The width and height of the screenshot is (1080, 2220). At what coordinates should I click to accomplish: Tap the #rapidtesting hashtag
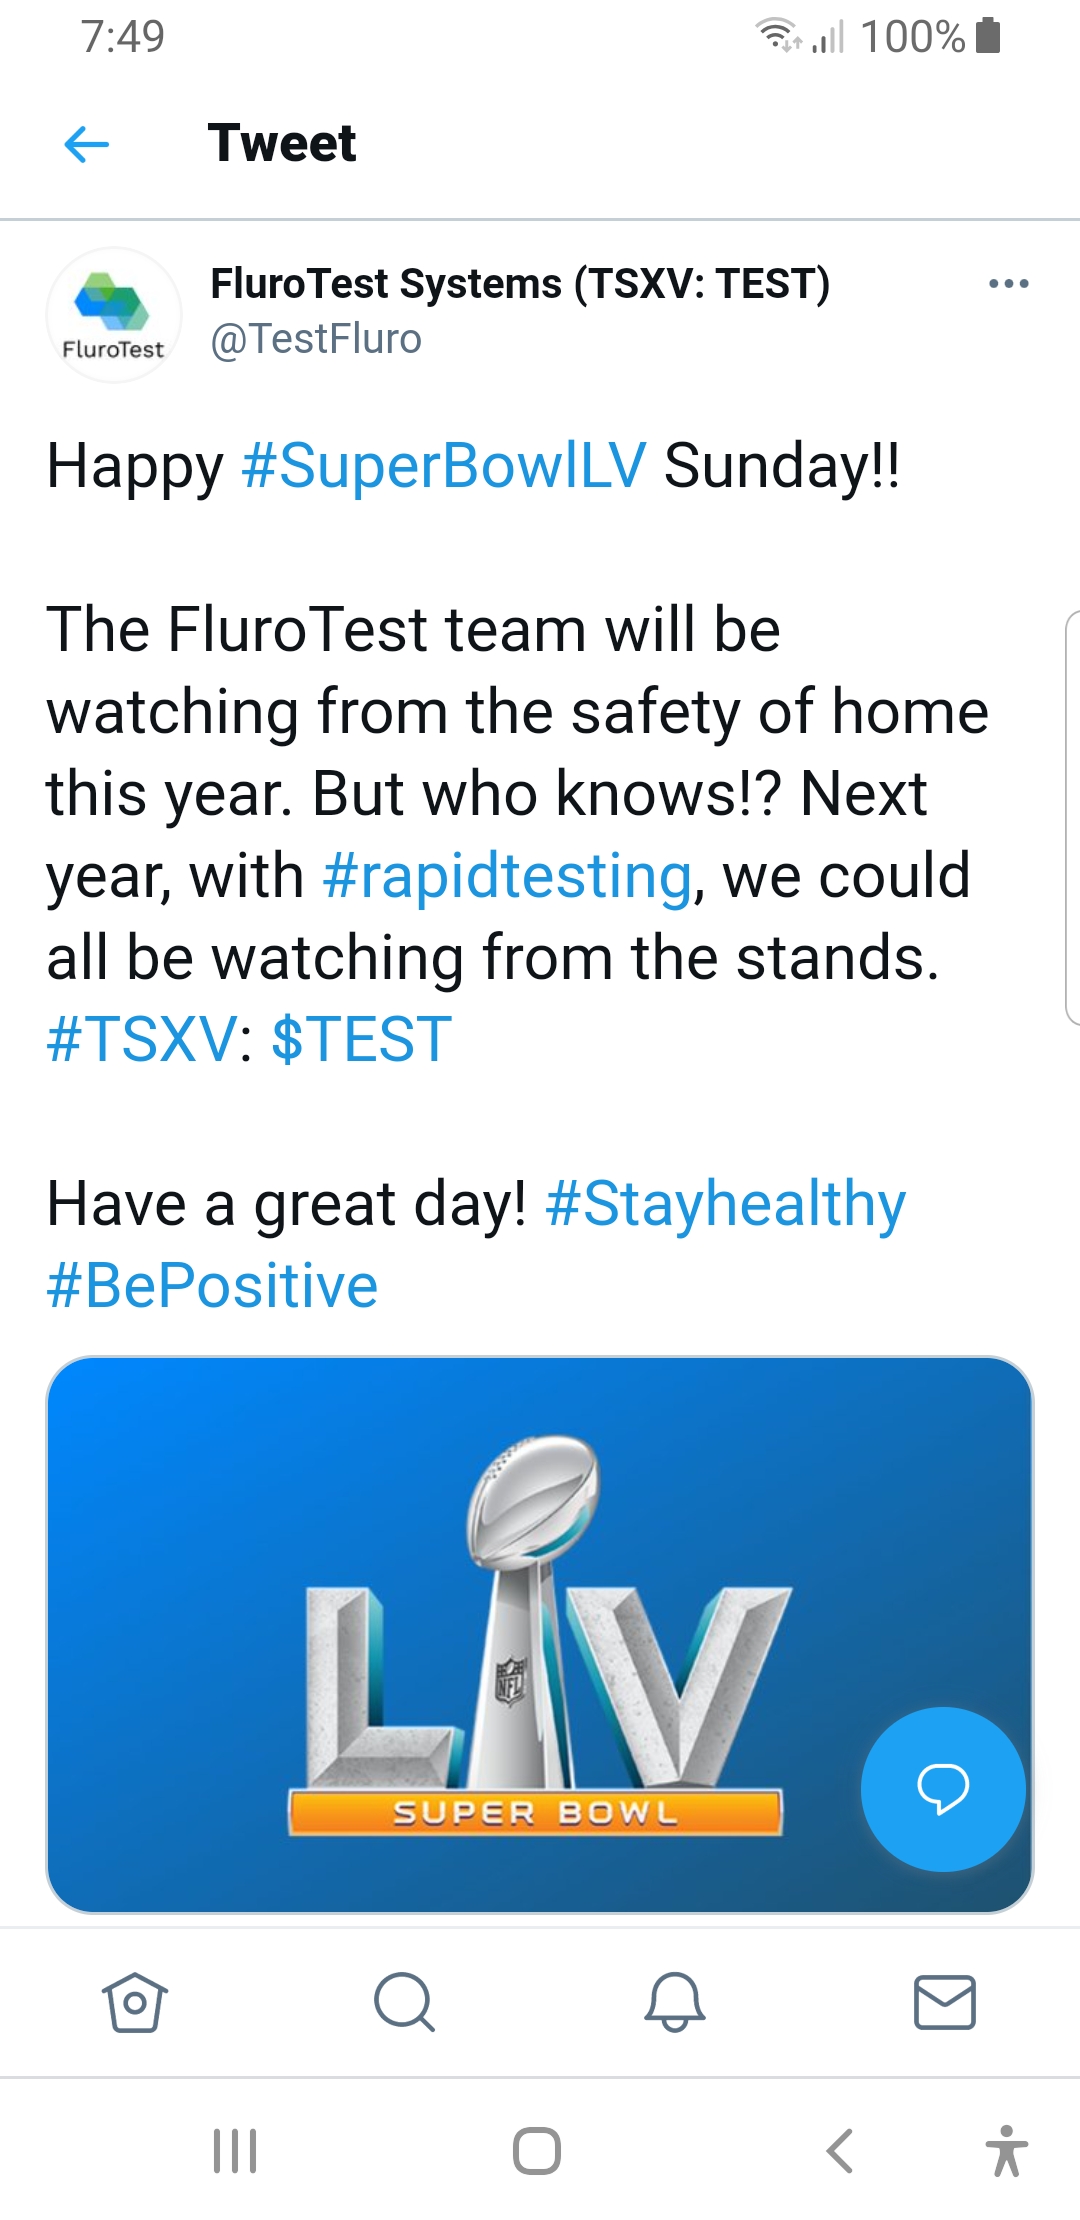[x=507, y=876]
